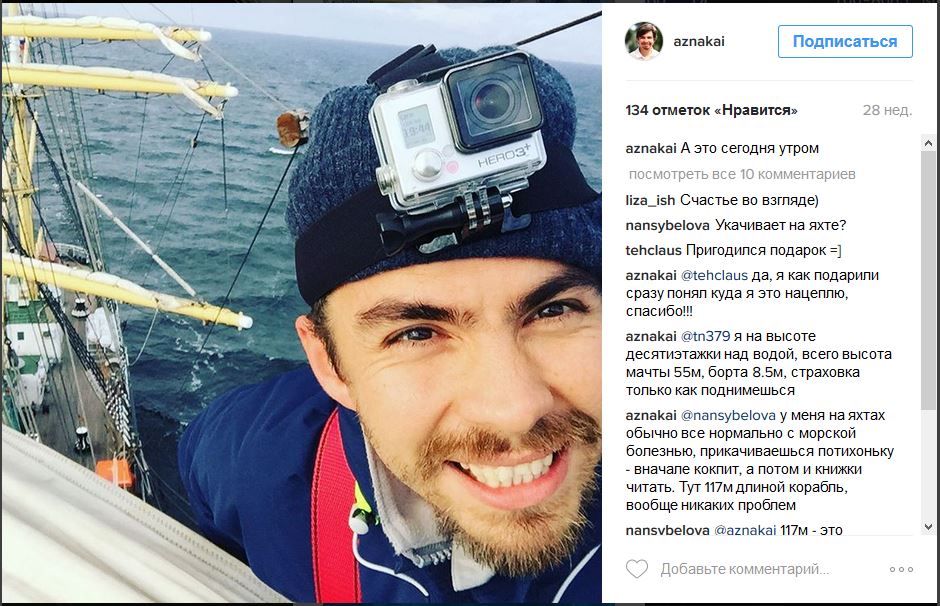Click the Подписаться follow button
The width and height of the screenshot is (940, 606).
click(x=845, y=41)
